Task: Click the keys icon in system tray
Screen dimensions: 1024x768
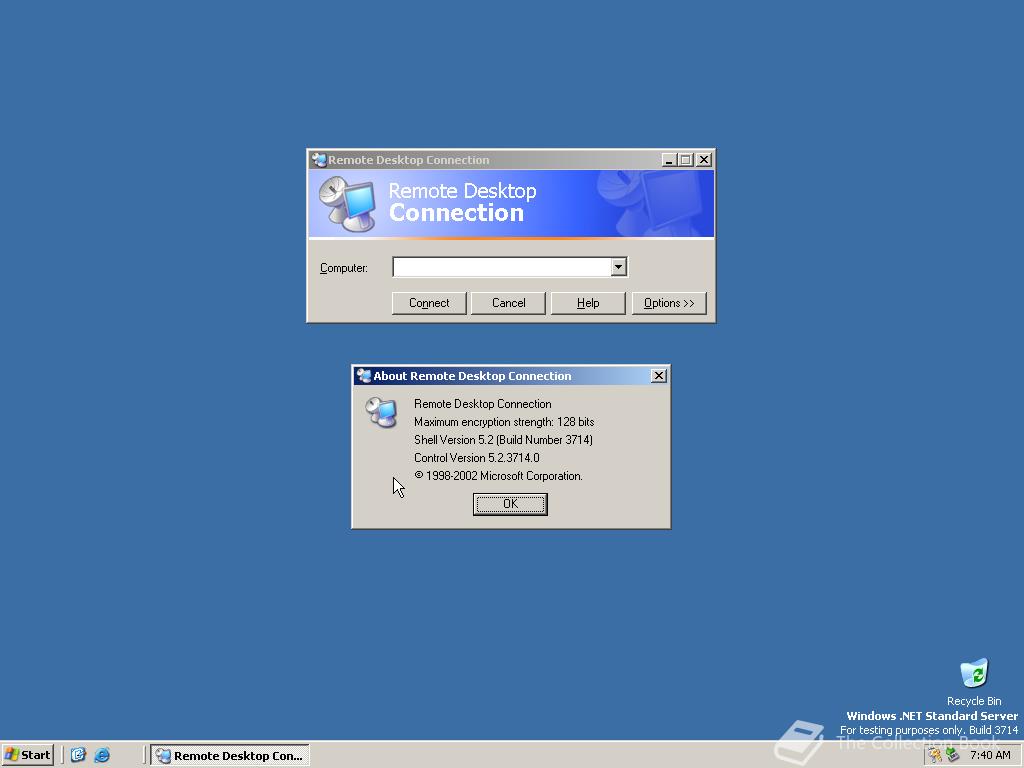Action: tap(935, 755)
